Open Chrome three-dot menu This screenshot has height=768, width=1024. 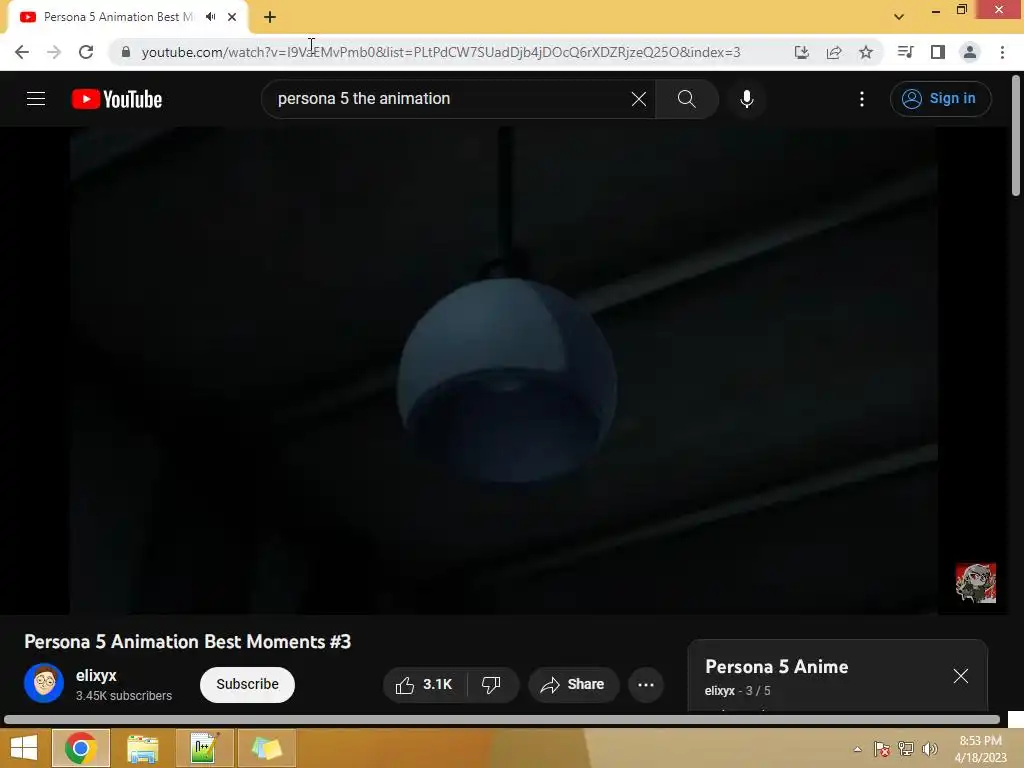1002,52
